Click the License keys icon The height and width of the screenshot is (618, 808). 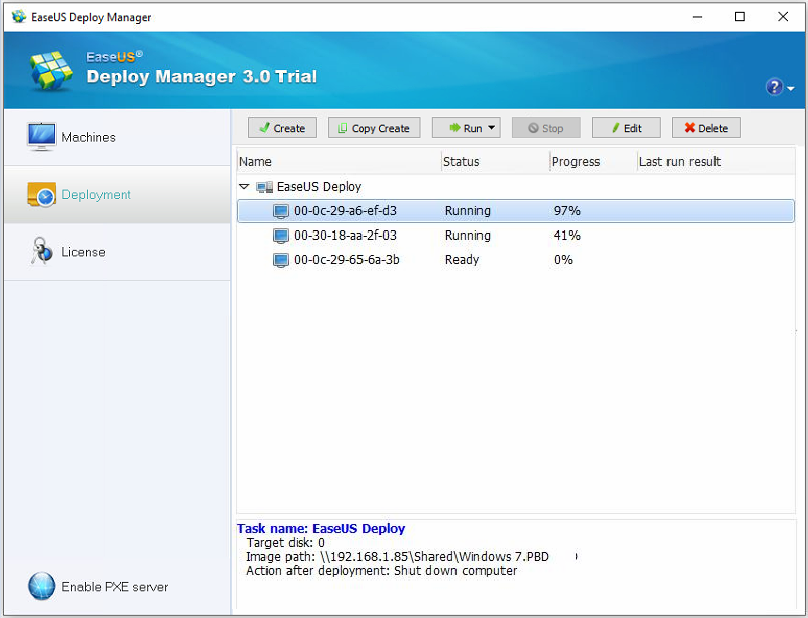(41, 251)
